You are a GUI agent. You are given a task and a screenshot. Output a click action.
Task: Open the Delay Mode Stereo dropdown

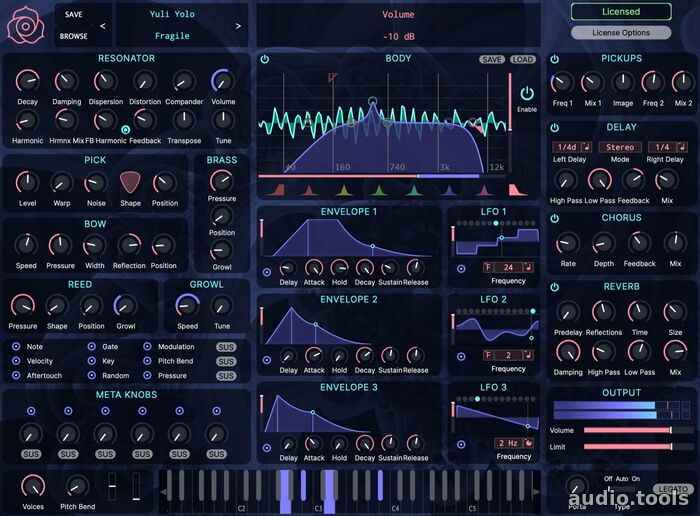coord(621,147)
